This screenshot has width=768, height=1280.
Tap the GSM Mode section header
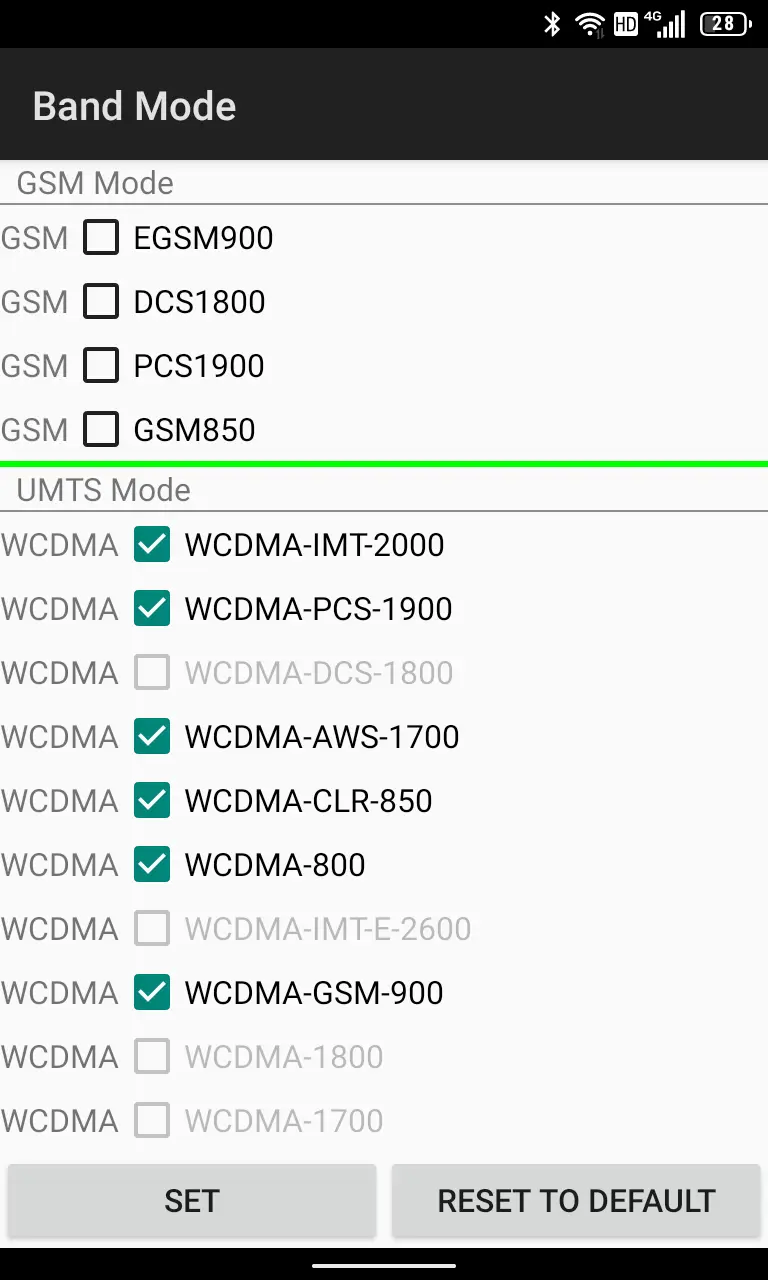[95, 183]
